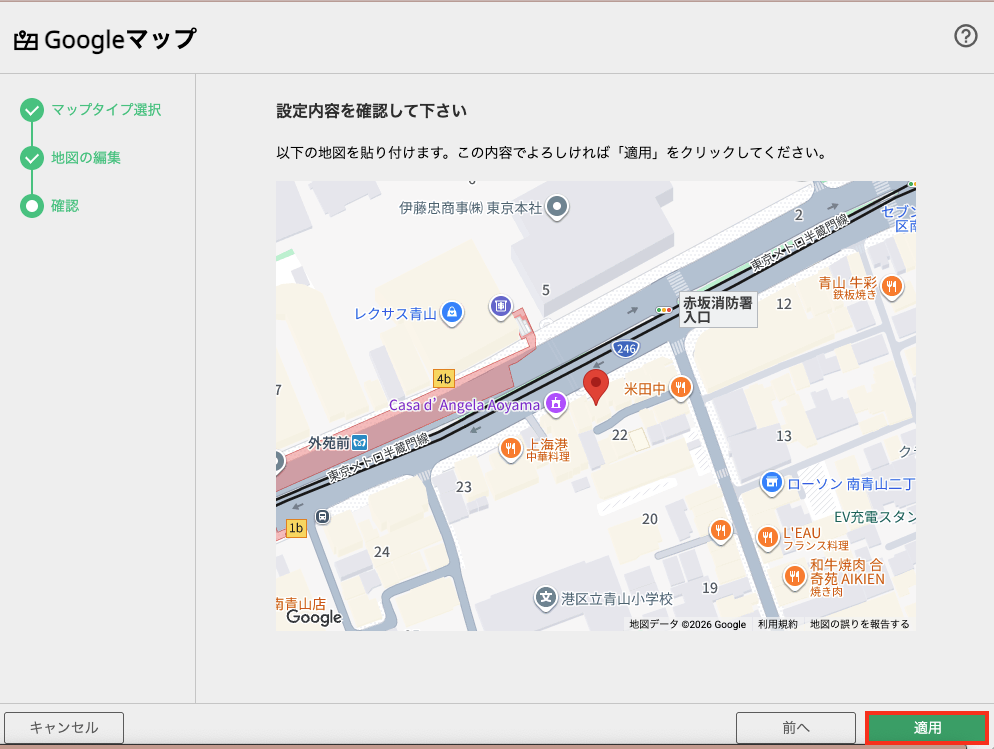Select the 確認 step circle

[x=32, y=206]
